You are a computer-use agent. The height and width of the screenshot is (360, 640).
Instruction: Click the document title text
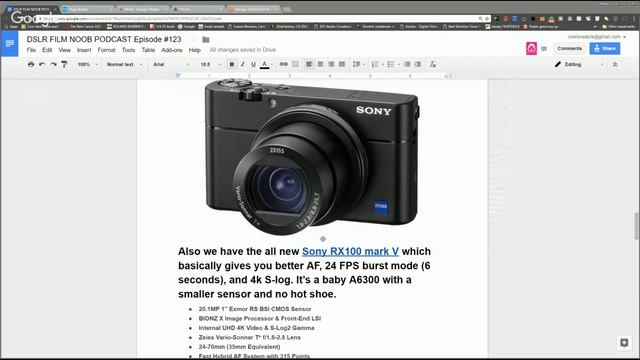pyautogui.click(x=104, y=39)
